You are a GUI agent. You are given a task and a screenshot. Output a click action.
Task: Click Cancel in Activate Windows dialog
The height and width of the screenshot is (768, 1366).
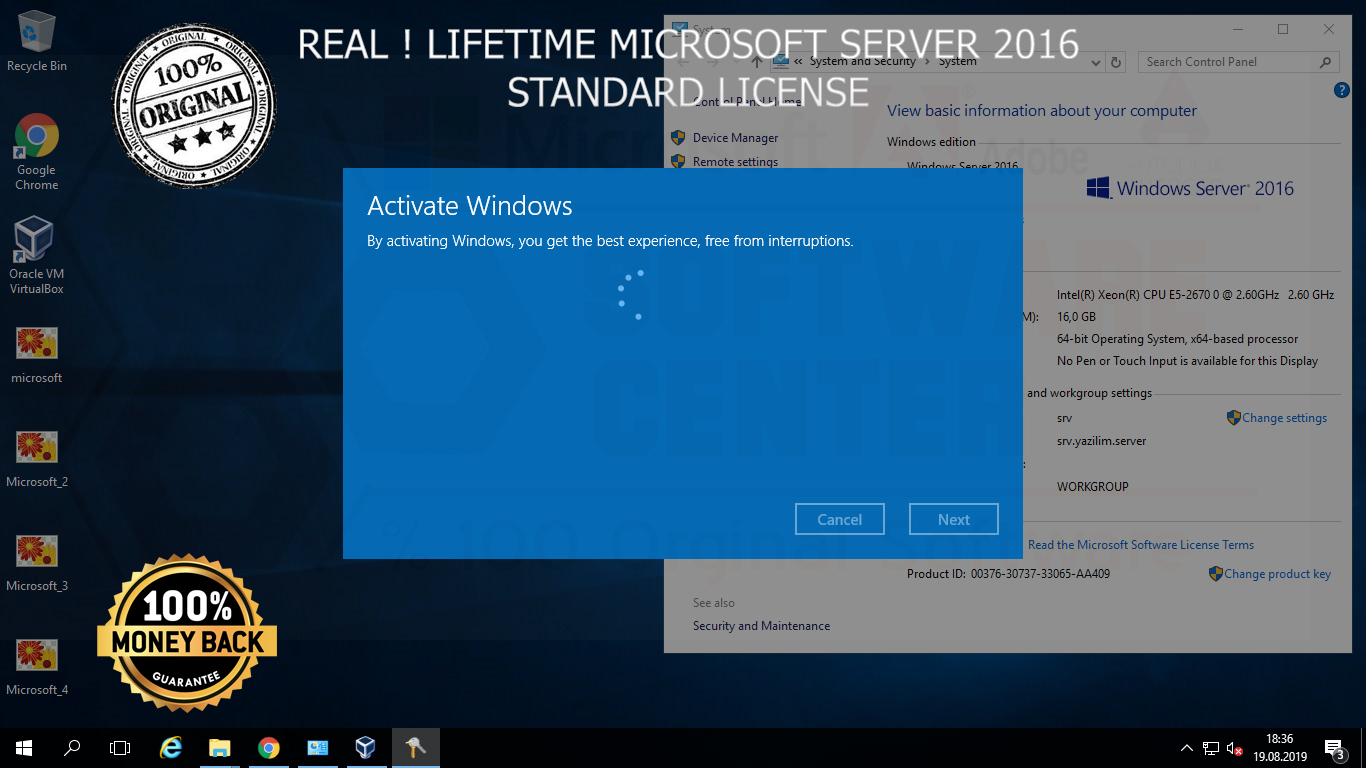pyautogui.click(x=840, y=519)
